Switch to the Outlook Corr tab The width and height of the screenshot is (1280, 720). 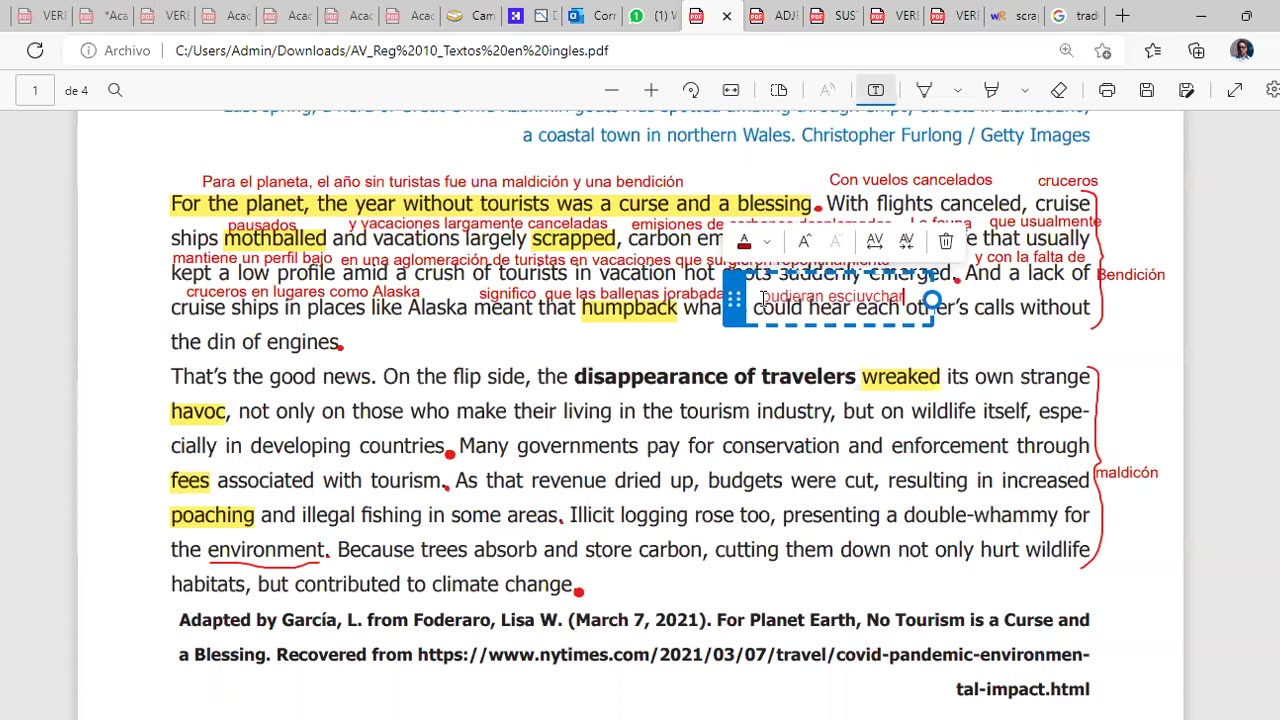pyautogui.click(x=593, y=16)
